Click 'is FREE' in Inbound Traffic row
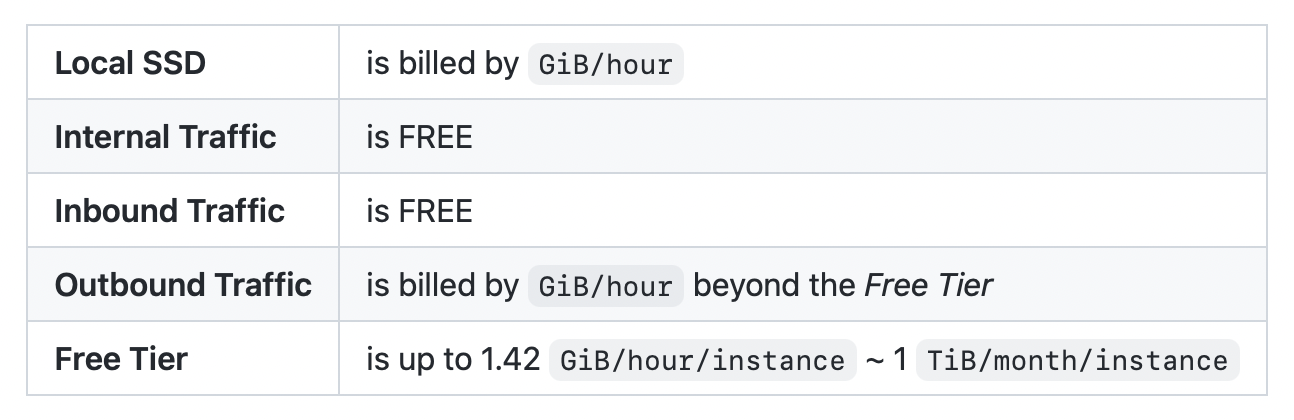1294x420 pixels. click(x=419, y=211)
